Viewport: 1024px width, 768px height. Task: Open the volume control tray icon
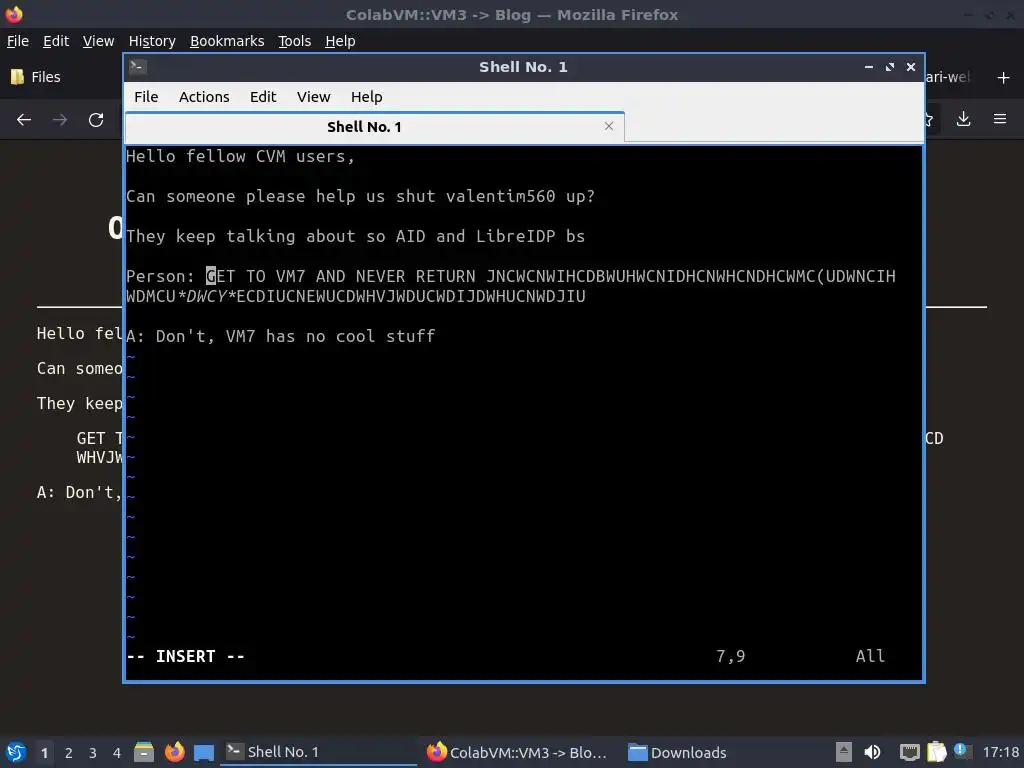click(x=872, y=752)
